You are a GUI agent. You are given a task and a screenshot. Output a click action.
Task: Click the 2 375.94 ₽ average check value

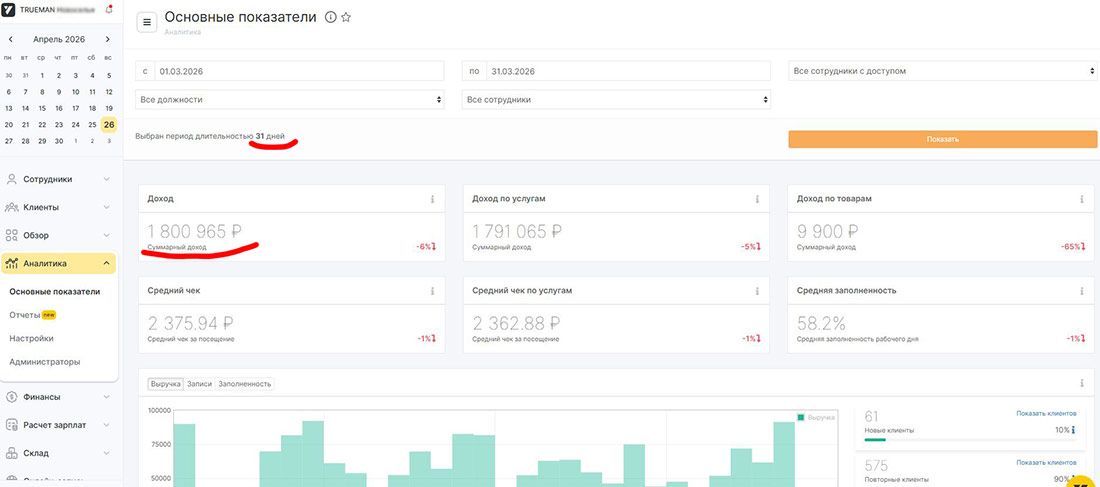pos(190,323)
